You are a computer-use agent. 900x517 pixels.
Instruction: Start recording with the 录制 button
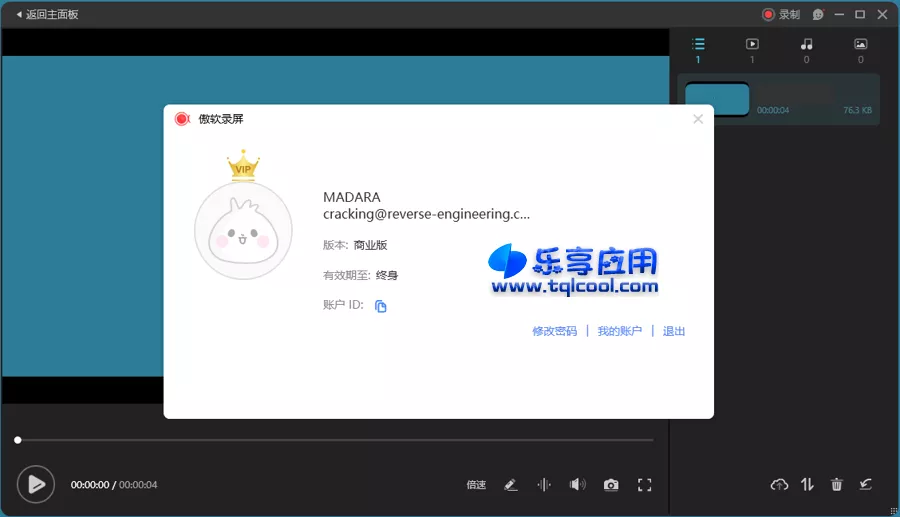click(x=781, y=14)
